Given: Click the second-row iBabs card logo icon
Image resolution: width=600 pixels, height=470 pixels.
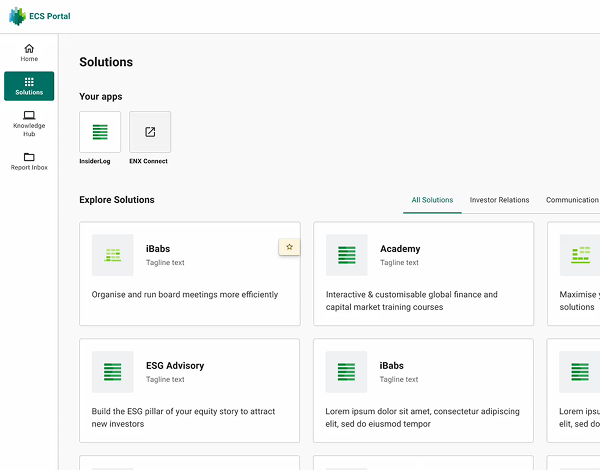Looking at the screenshot, I should (346, 372).
